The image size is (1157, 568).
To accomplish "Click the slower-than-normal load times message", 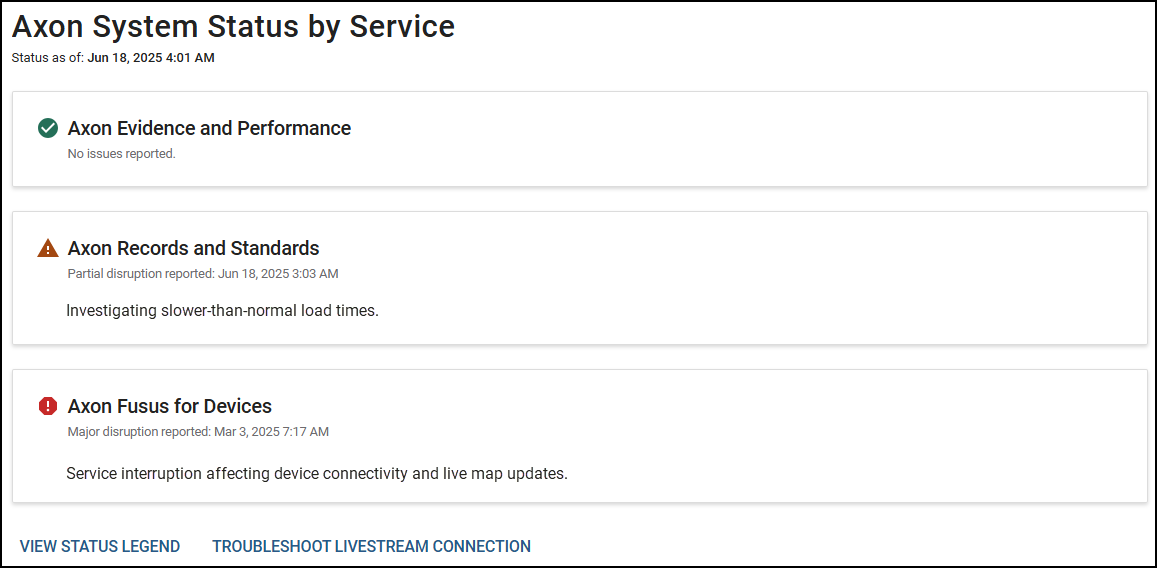I will click(x=222, y=311).
